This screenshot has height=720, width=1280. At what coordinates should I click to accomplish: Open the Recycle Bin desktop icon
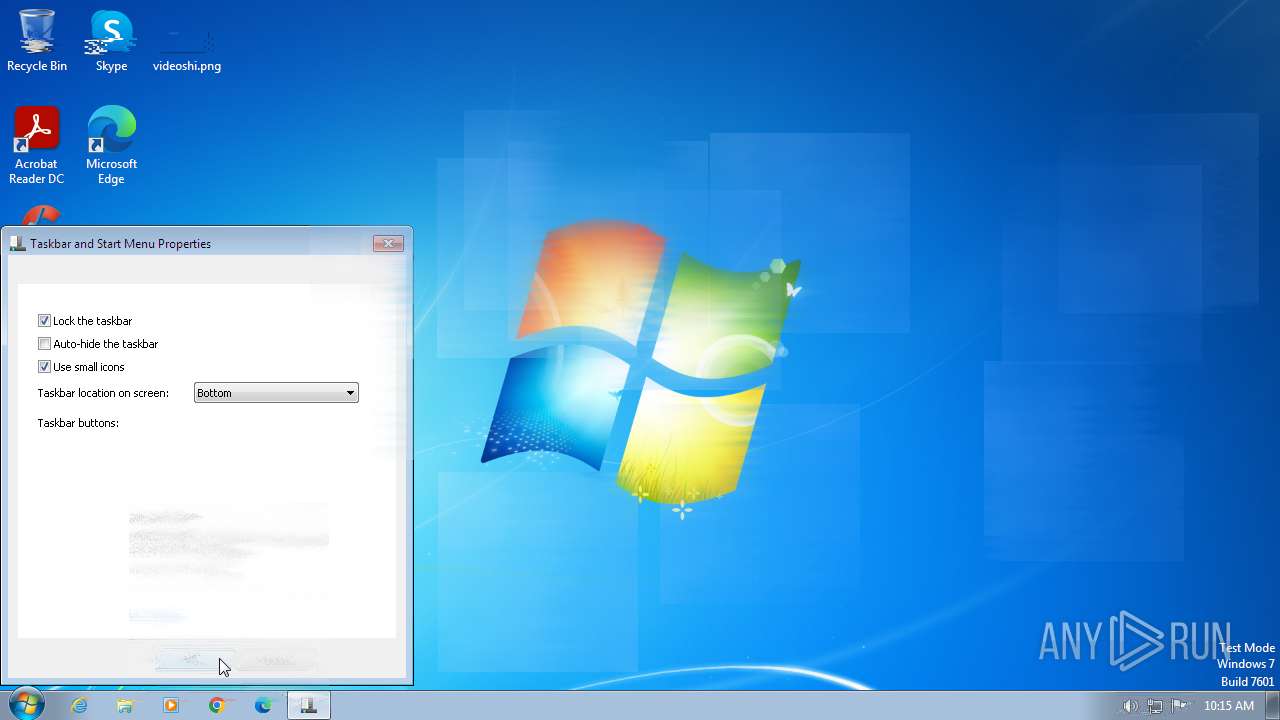(x=37, y=40)
